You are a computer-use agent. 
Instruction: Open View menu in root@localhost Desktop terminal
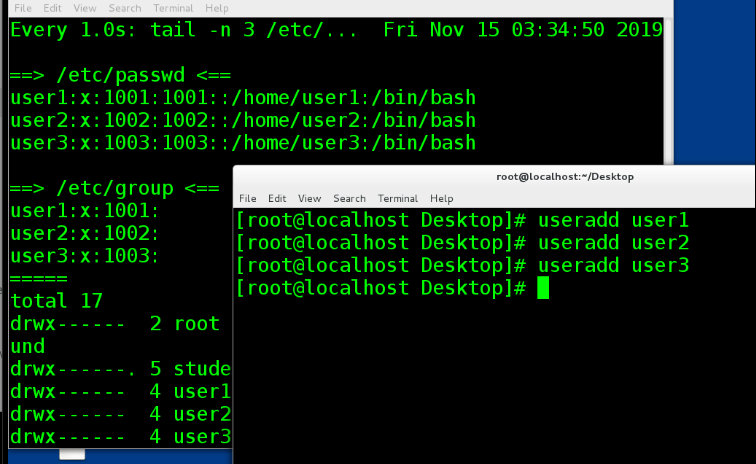click(x=310, y=198)
